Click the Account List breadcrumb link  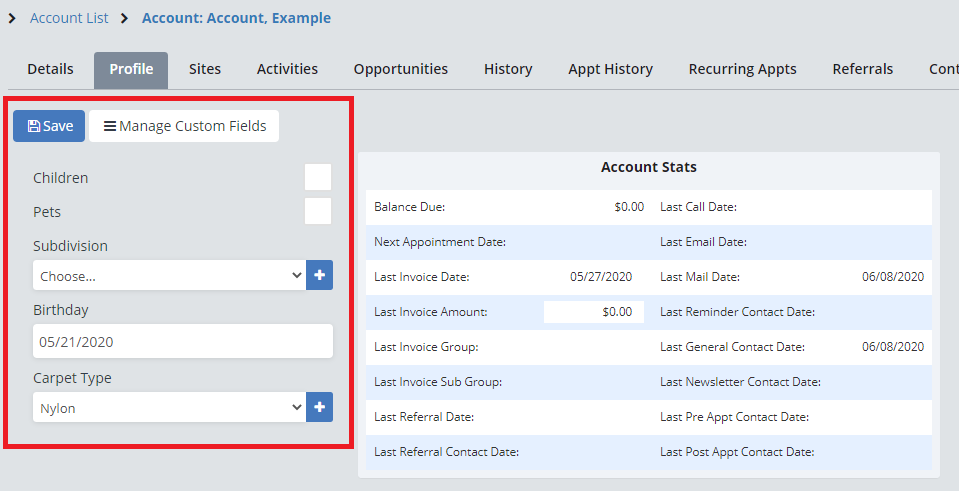tap(69, 18)
